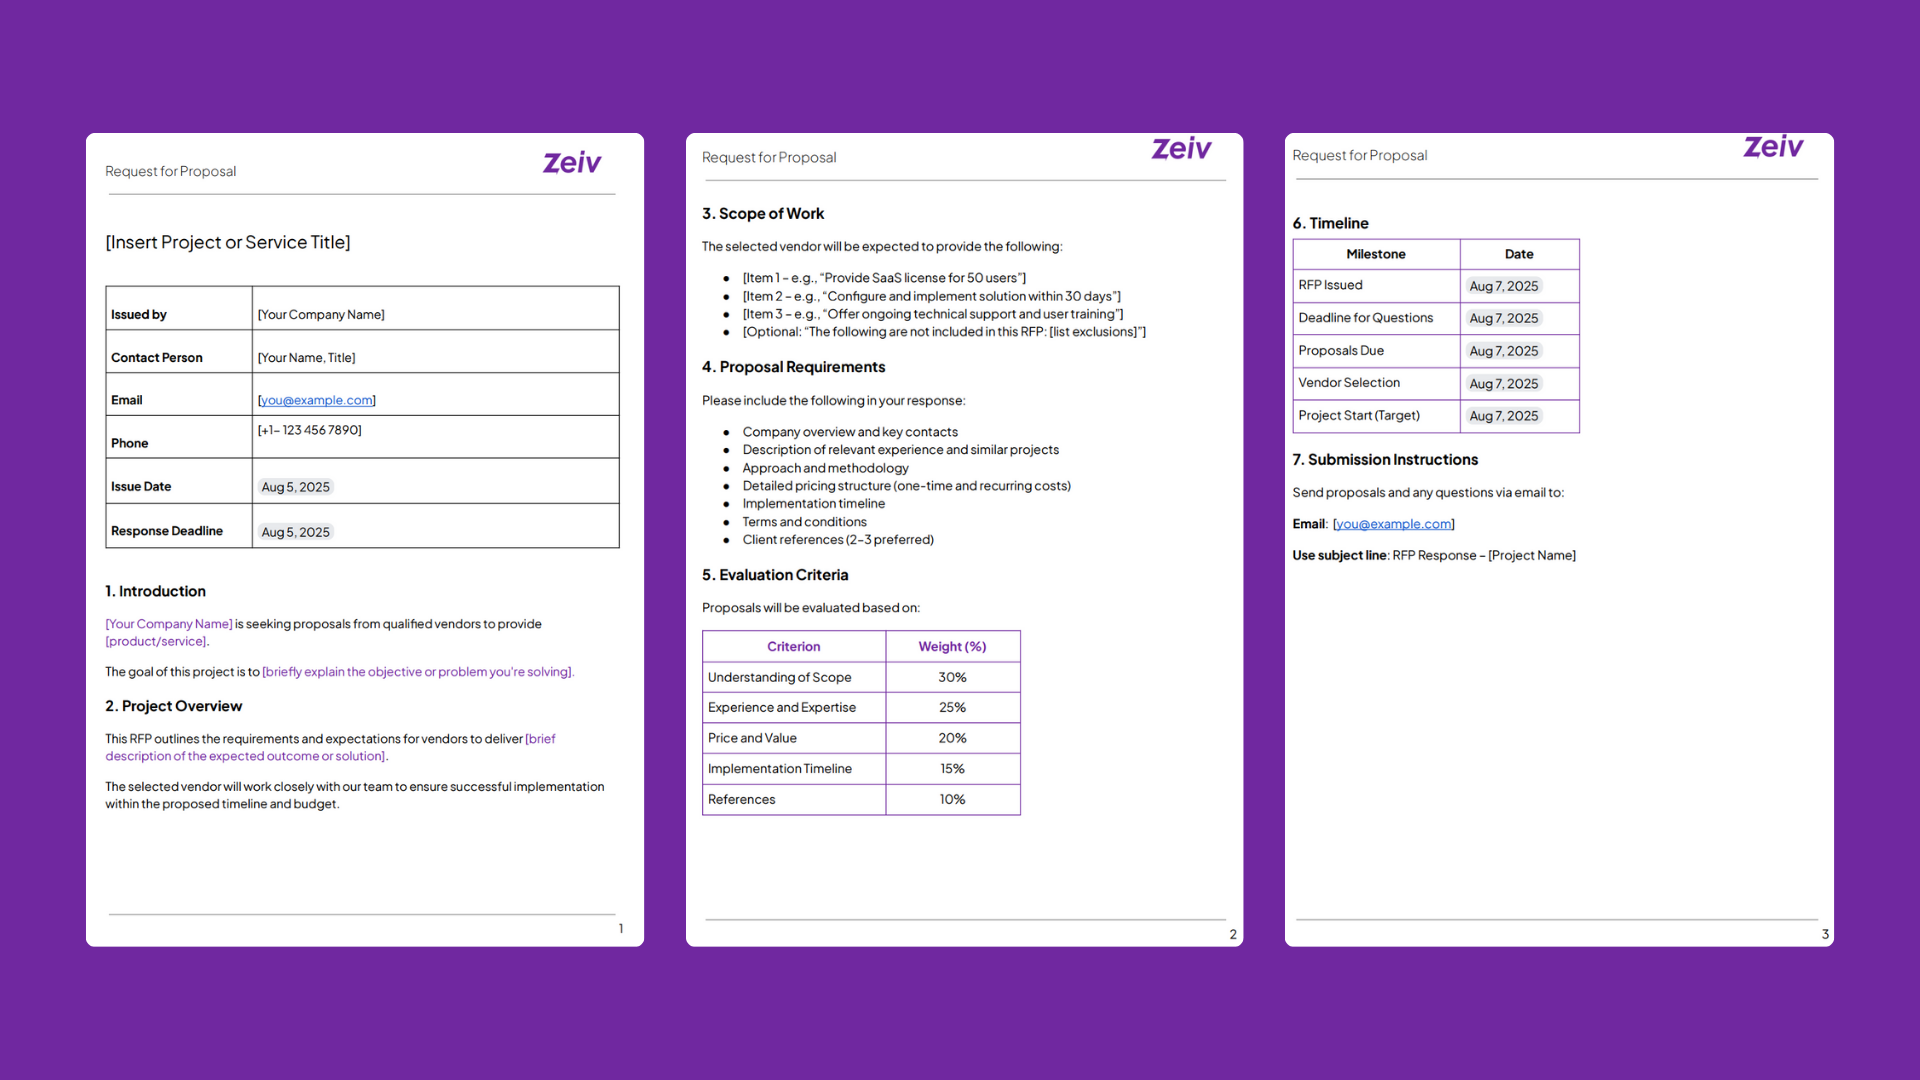Image resolution: width=1920 pixels, height=1080 pixels.
Task: Select the Response Deadline date field
Action: [295, 531]
